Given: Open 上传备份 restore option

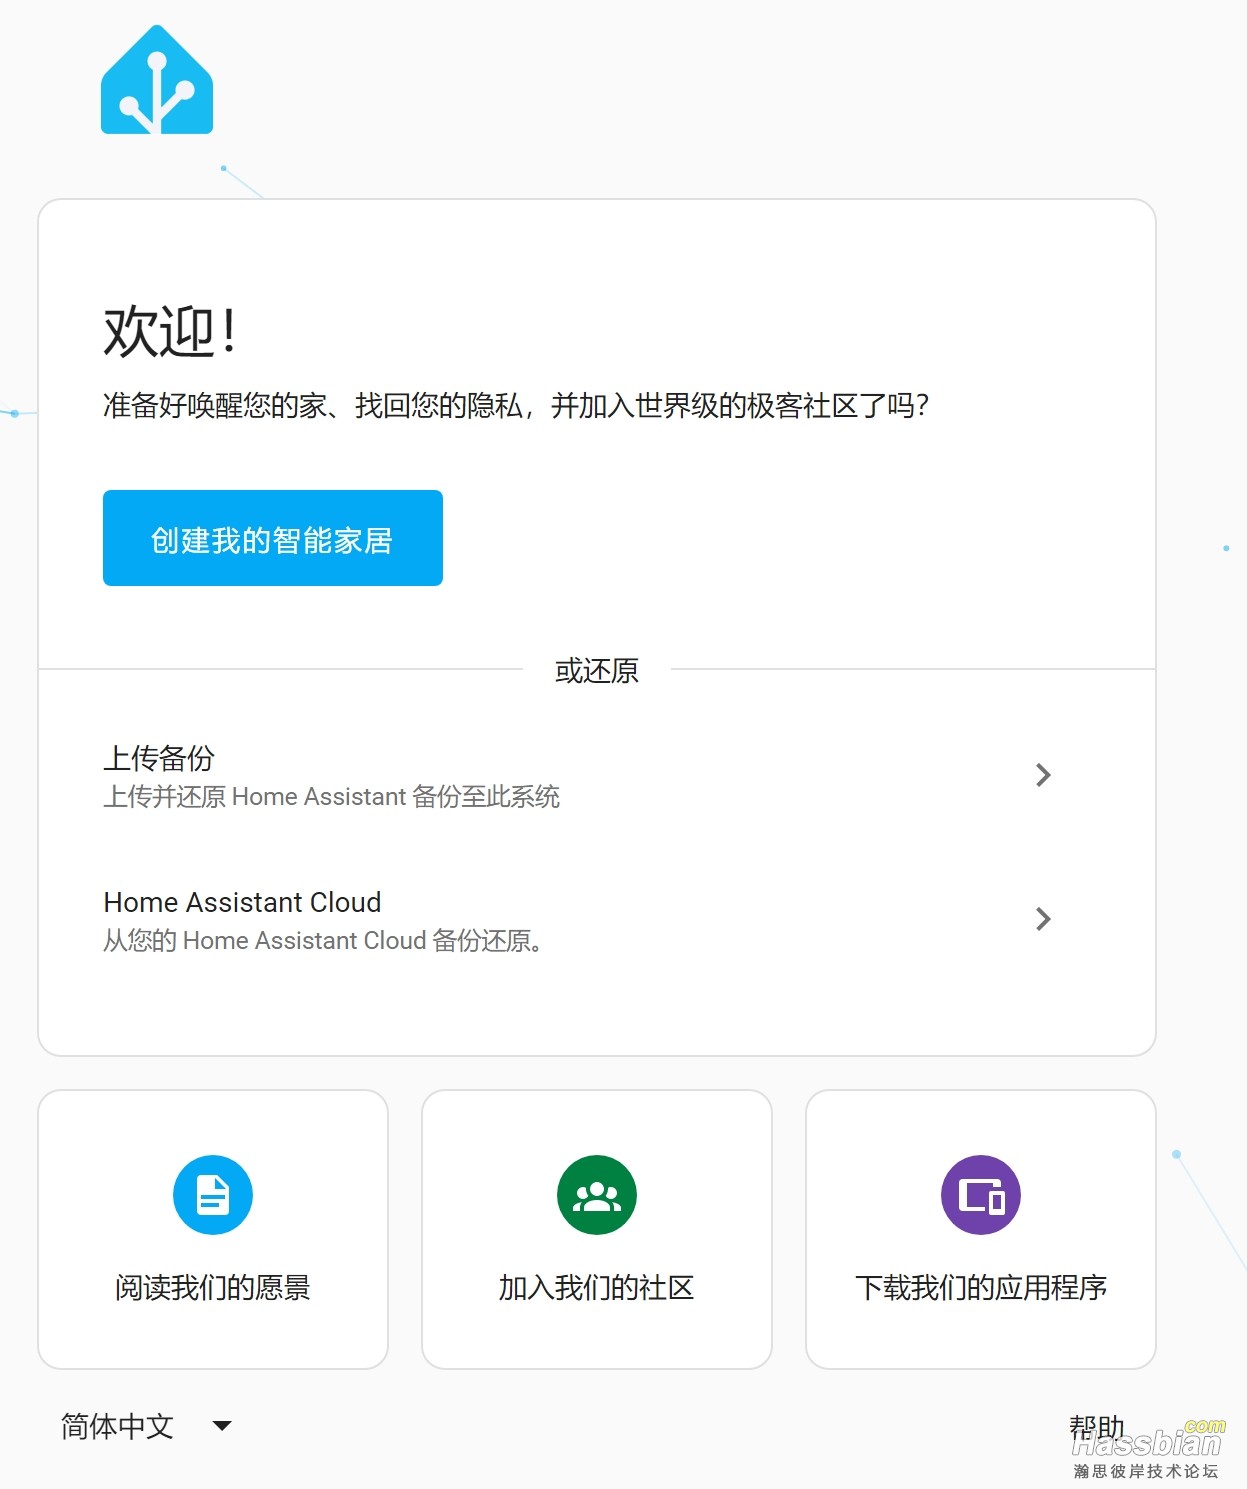Looking at the screenshot, I should tap(597, 775).
